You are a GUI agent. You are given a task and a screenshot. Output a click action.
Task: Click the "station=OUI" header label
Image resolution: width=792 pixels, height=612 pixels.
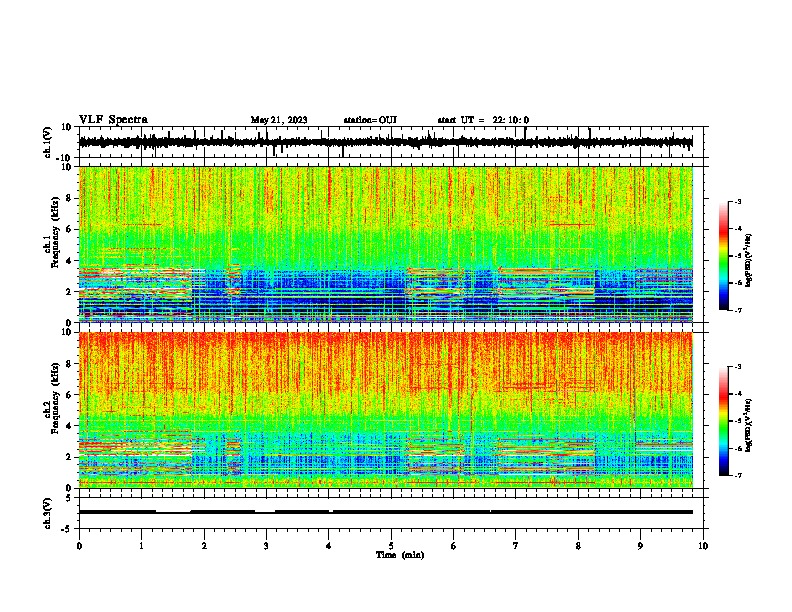[x=370, y=120]
